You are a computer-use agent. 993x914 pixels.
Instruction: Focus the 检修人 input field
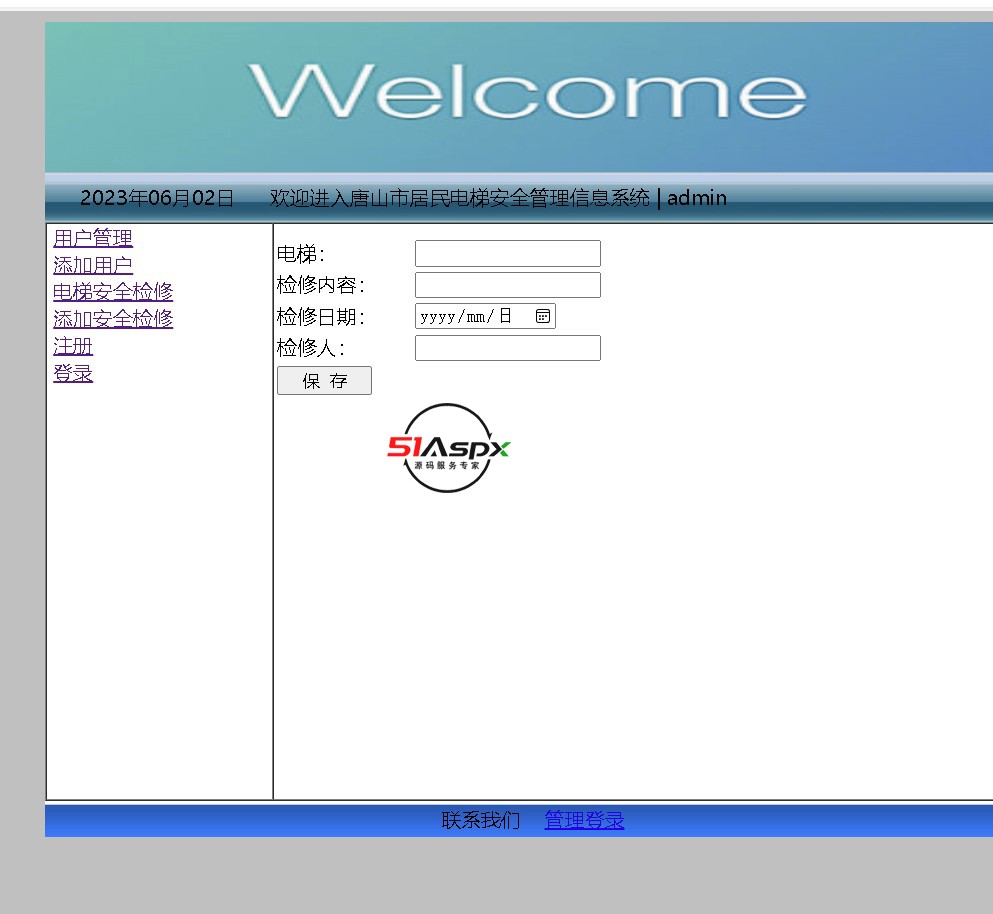coord(508,348)
